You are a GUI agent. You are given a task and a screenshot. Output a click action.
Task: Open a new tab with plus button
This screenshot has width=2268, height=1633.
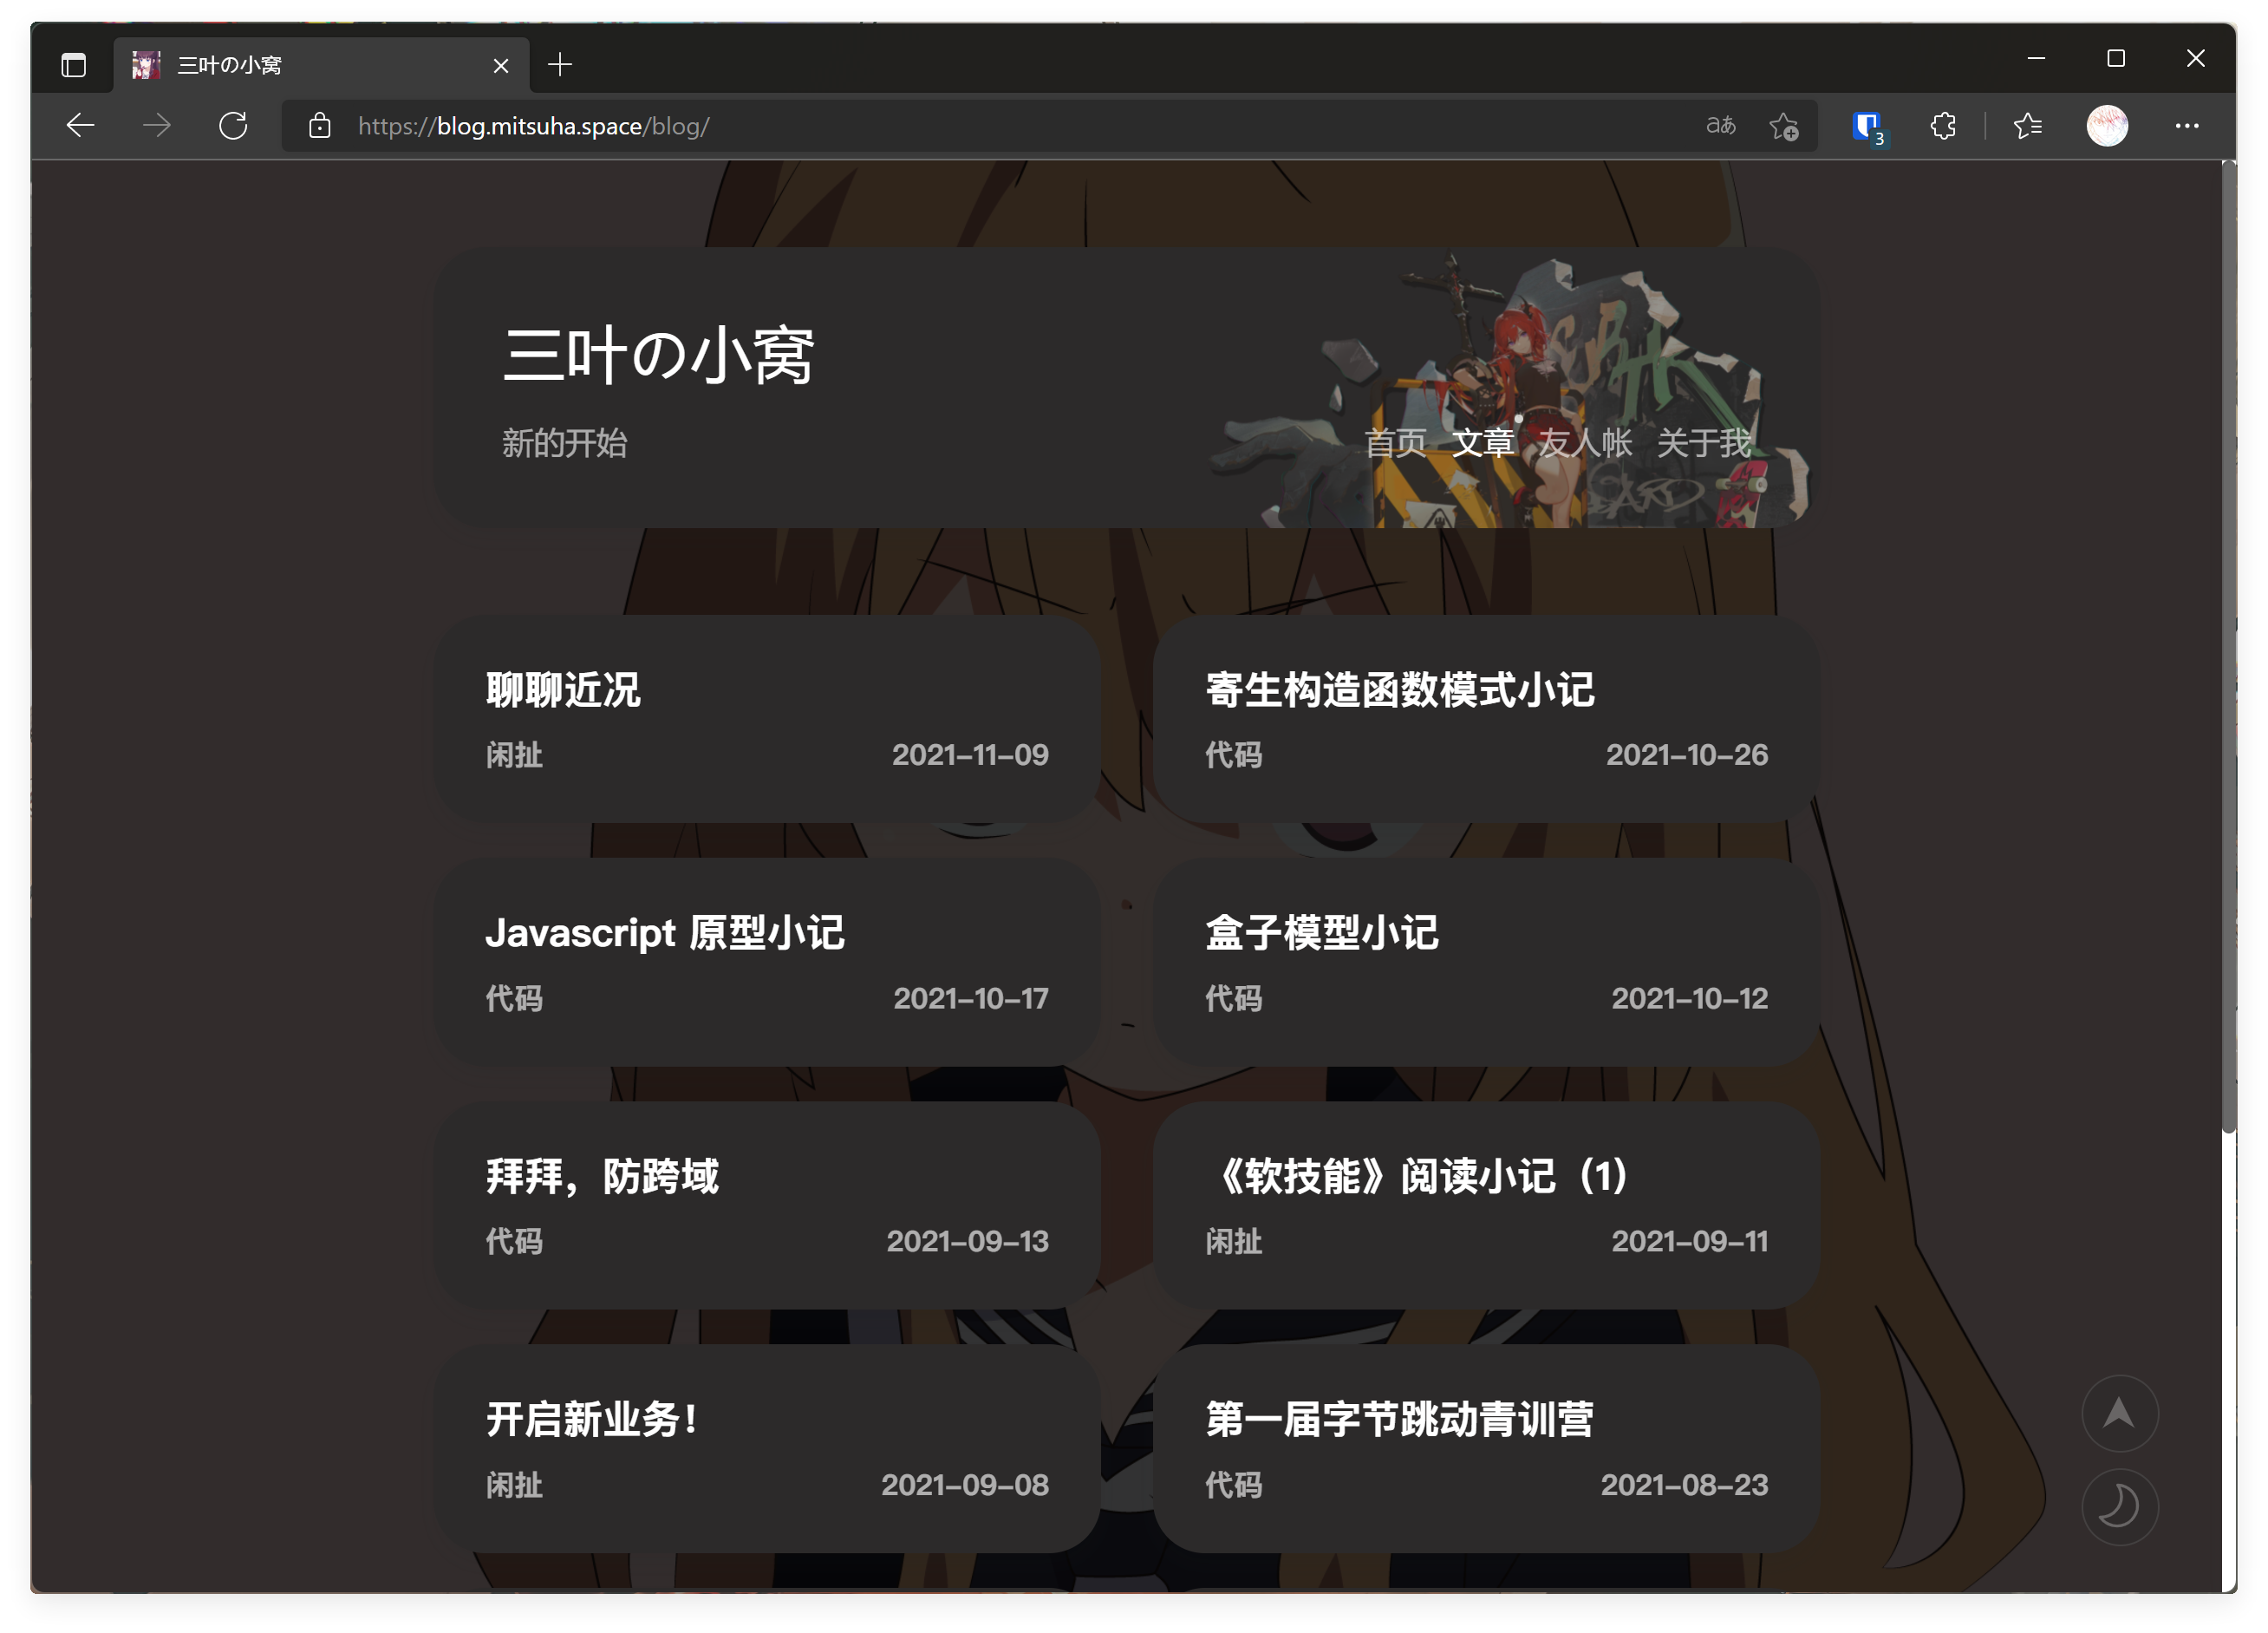[560, 66]
